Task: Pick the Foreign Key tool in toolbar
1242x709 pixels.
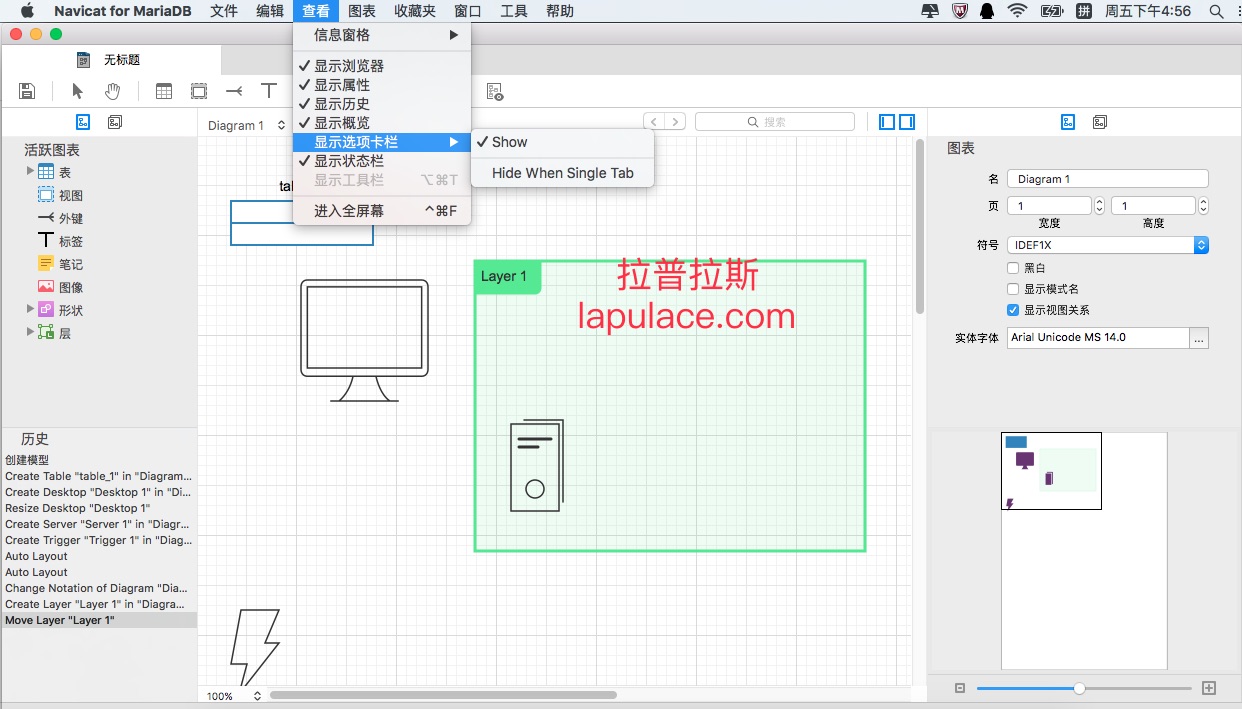Action: tap(234, 91)
